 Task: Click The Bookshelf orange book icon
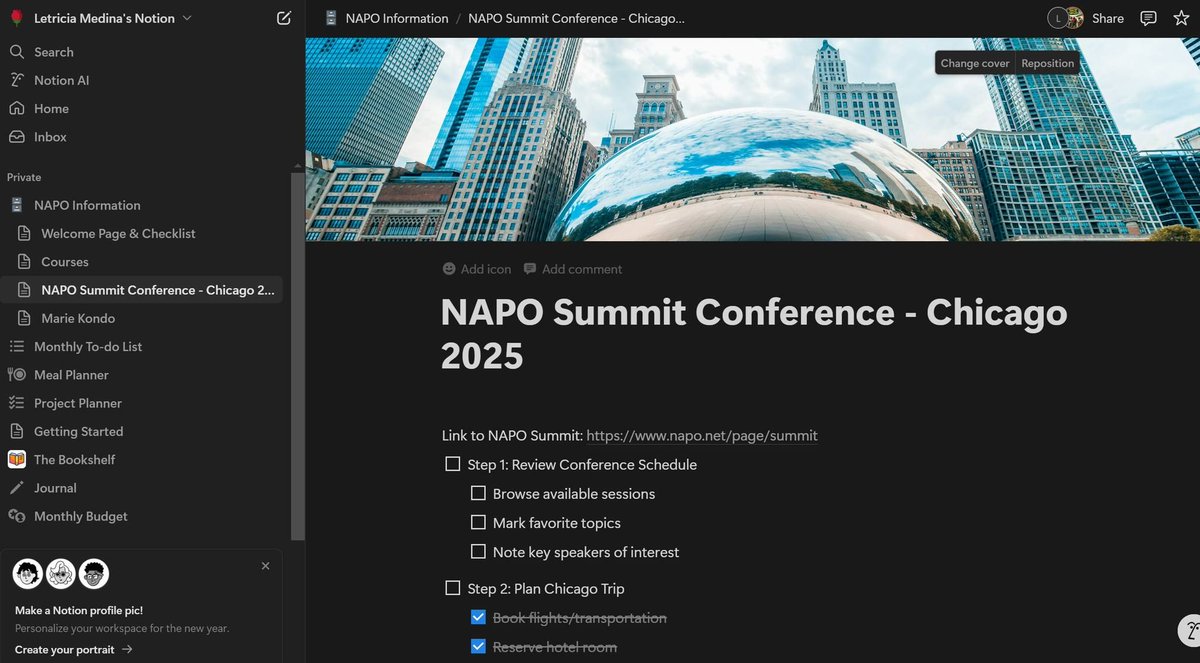click(x=16, y=460)
